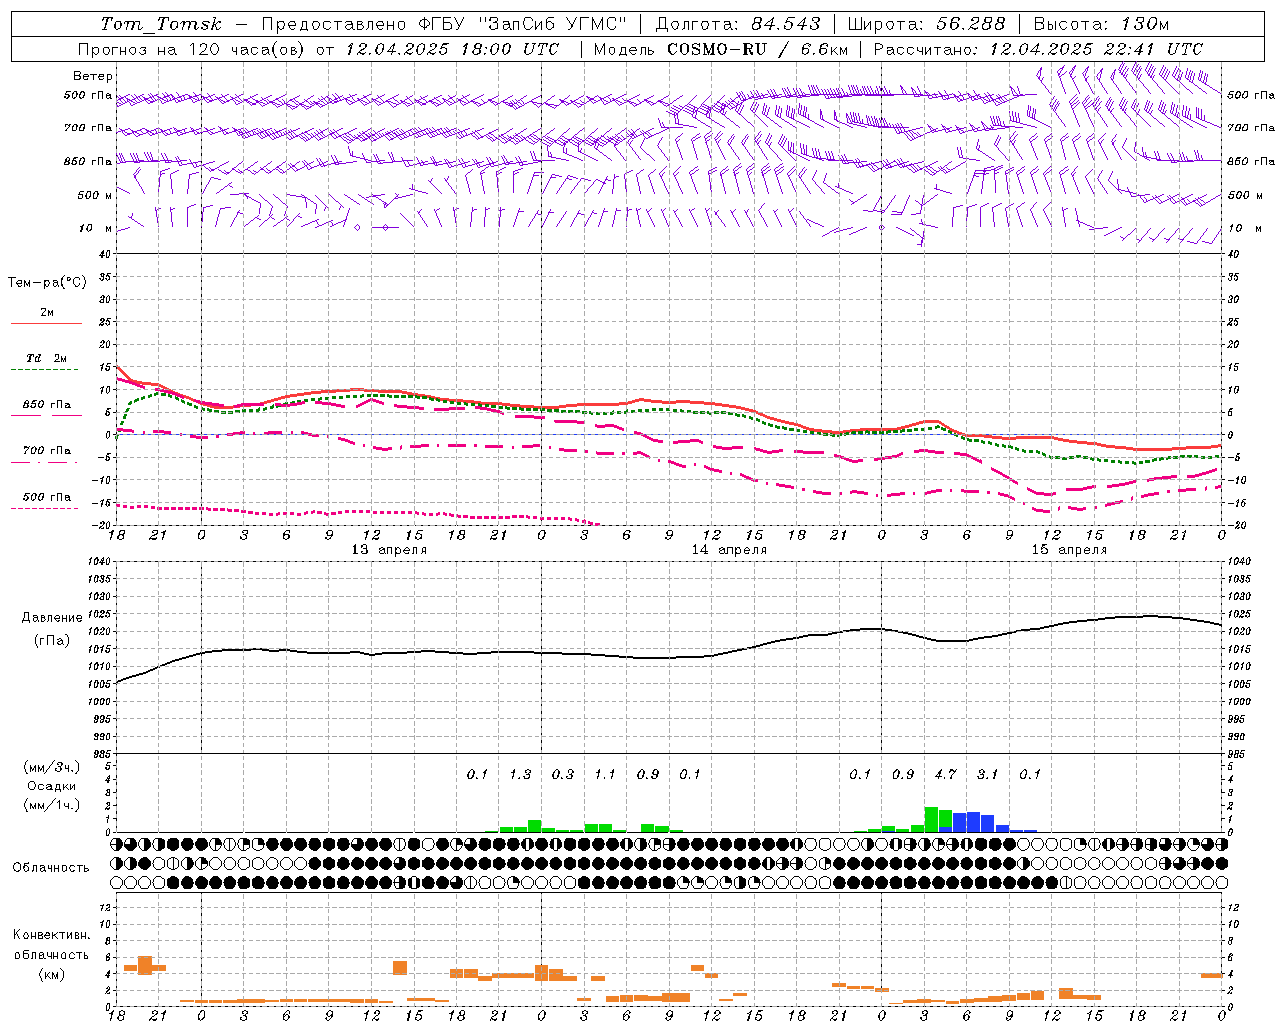The width and height of the screenshot is (1280, 1024).
Task: Click the (км) convective cloud unit label
Action: 51,974
